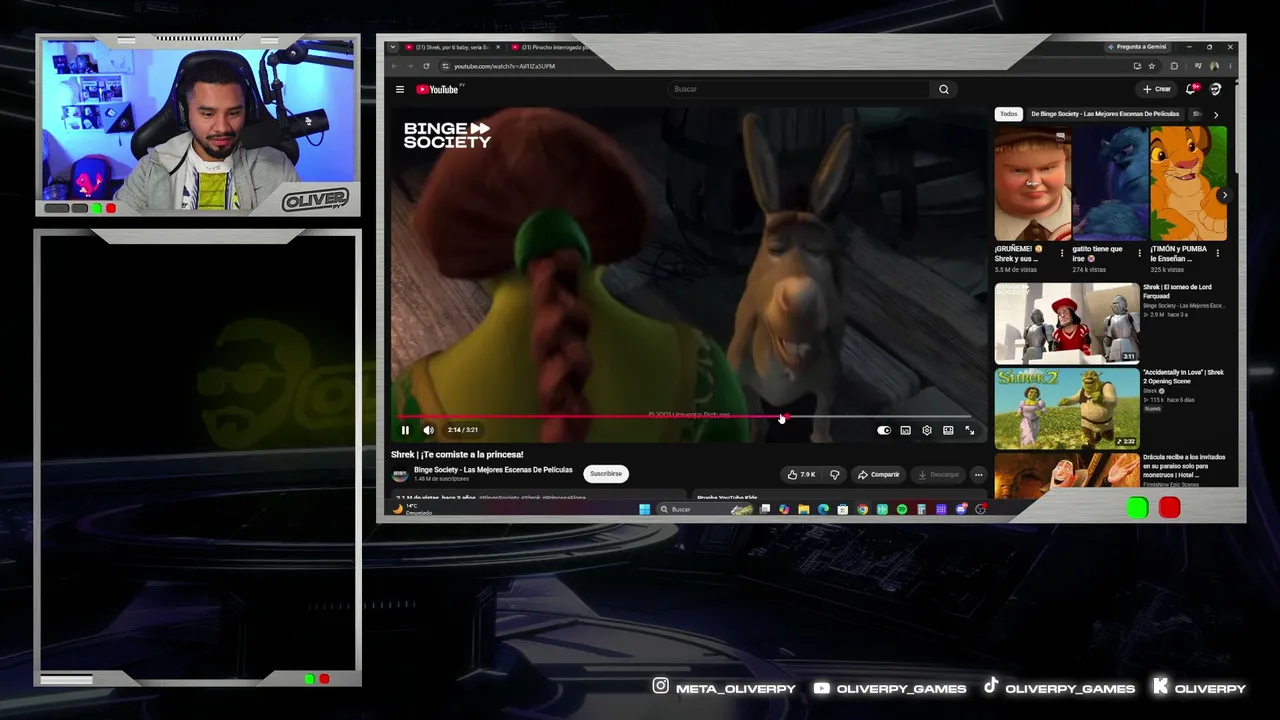Open options for gatito tiene que irse short
This screenshot has width=1280, height=720.
[1139, 253]
